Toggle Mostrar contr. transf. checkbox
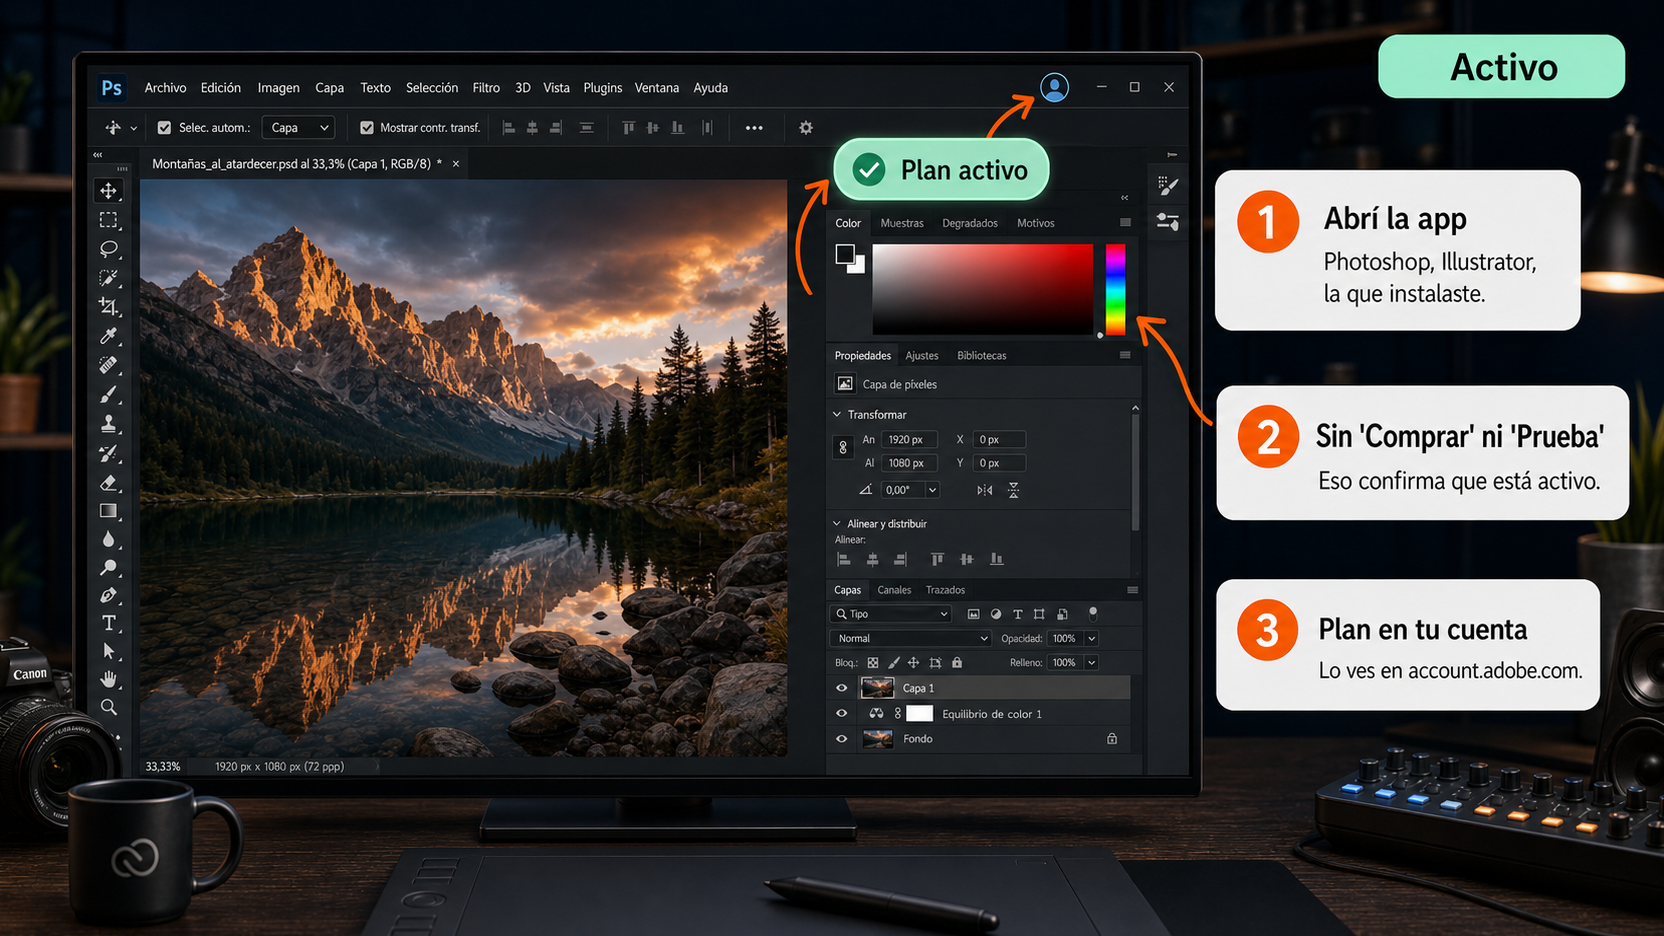This screenshot has height=936, width=1664. (x=367, y=128)
